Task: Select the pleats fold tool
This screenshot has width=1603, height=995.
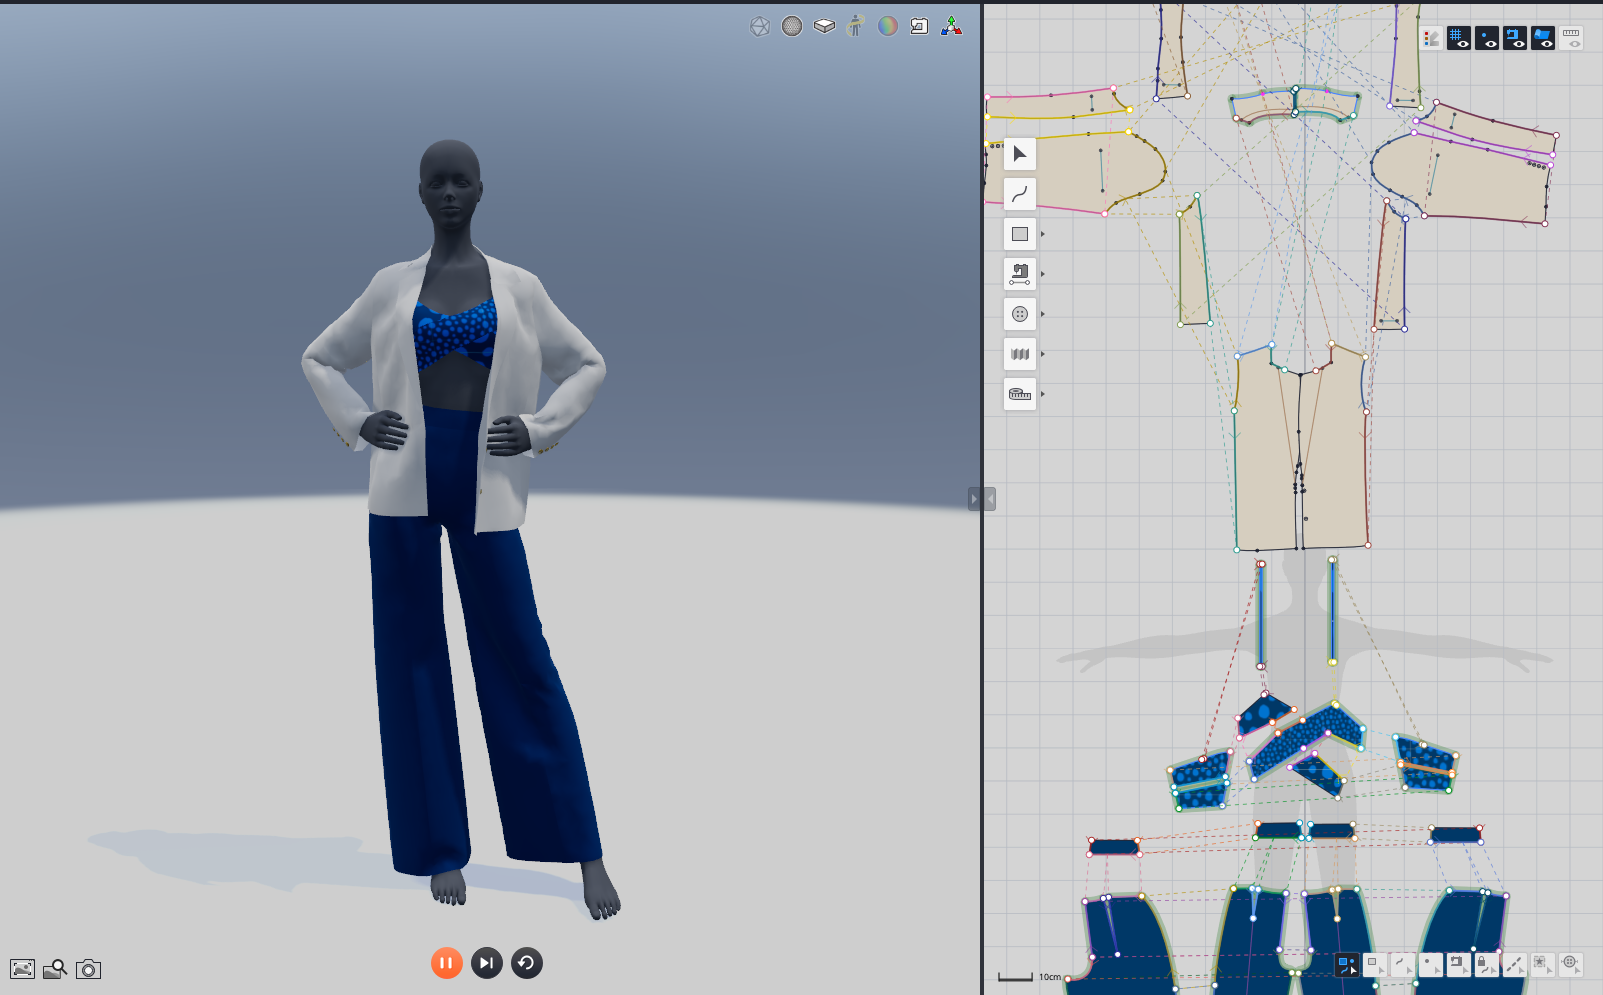Action: coord(1019,354)
